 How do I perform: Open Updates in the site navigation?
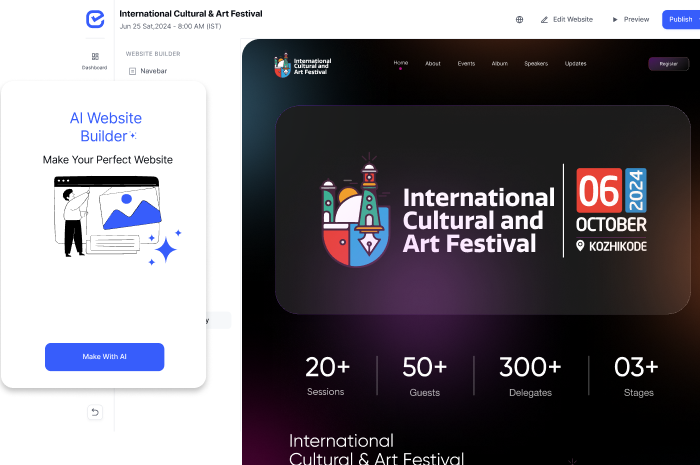click(575, 64)
